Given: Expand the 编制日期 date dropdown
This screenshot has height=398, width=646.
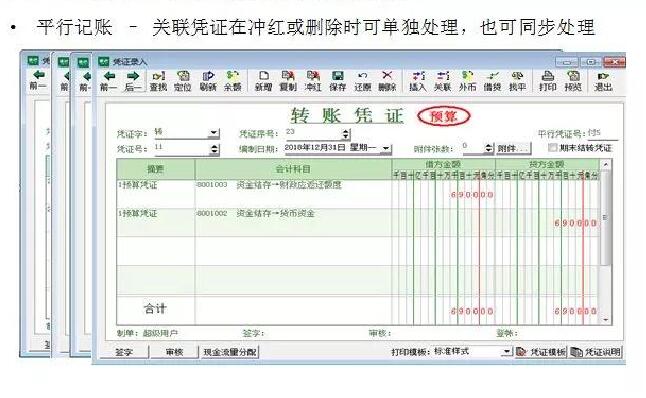Looking at the screenshot, I should [x=386, y=148].
